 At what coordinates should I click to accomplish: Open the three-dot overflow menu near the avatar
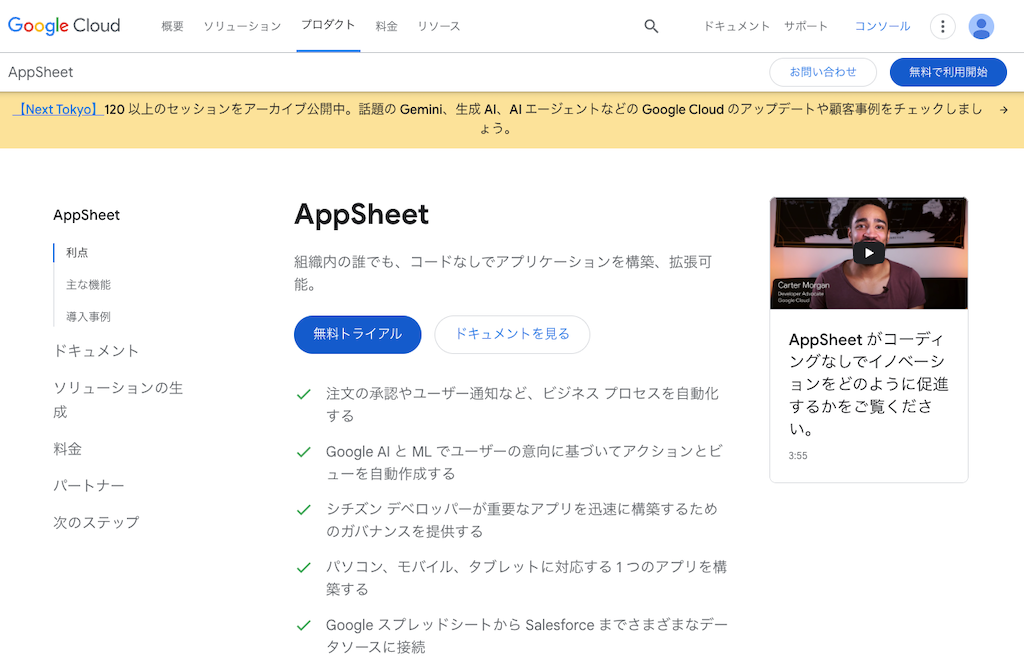942,26
